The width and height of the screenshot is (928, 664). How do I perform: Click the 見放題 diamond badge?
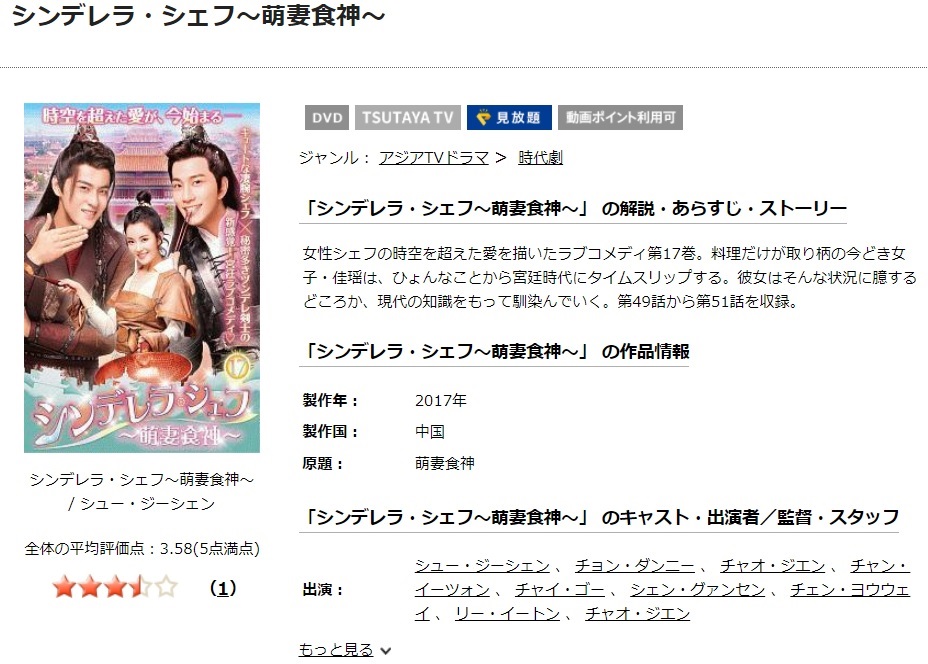pos(509,118)
